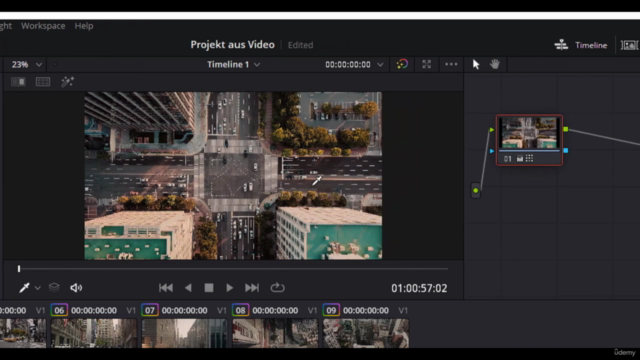The width and height of the screenshot is (640, 360).
Task: Enable the enhanced full-screen viewer icon
Action: click(x=427, y=64)
